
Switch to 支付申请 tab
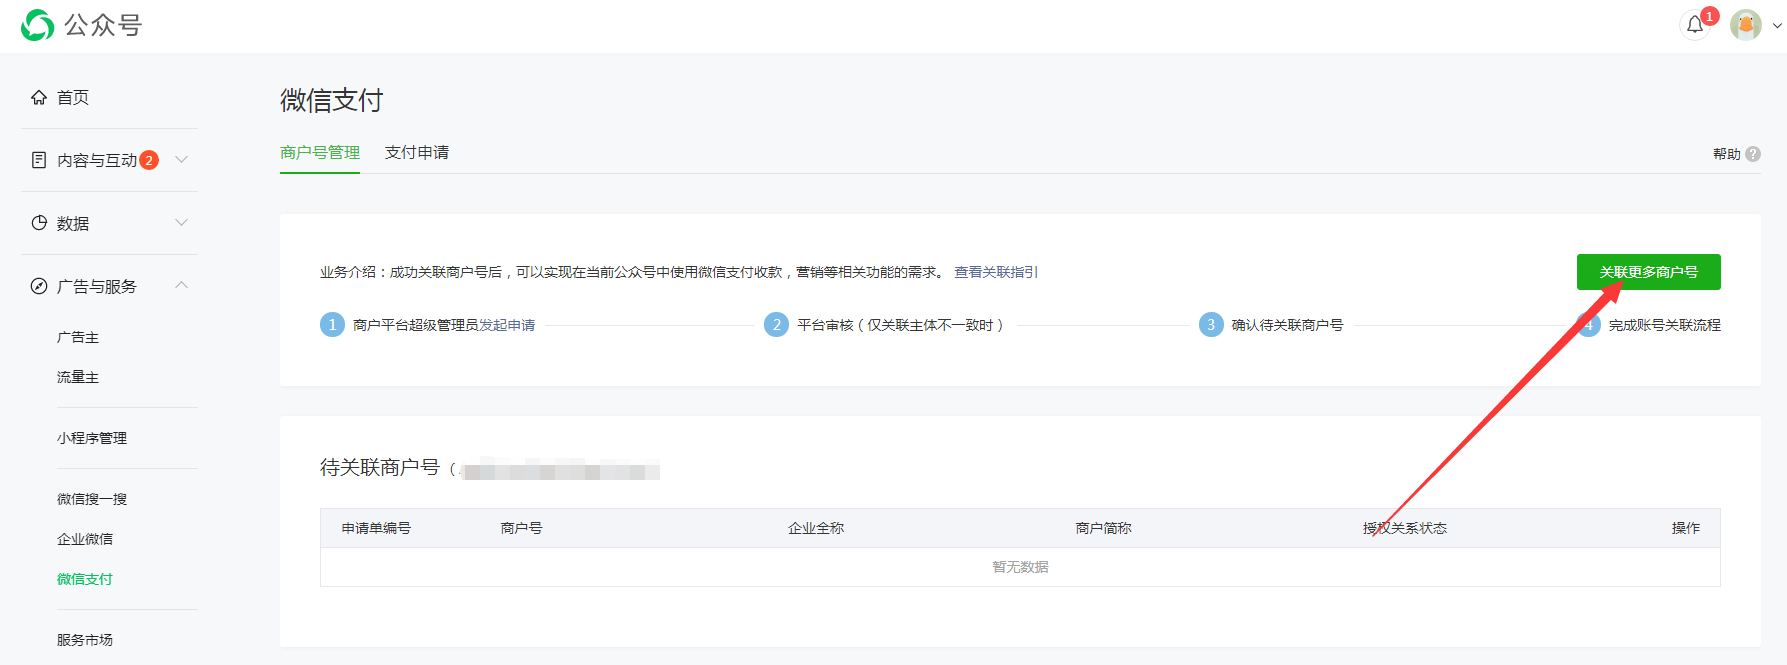417,152
